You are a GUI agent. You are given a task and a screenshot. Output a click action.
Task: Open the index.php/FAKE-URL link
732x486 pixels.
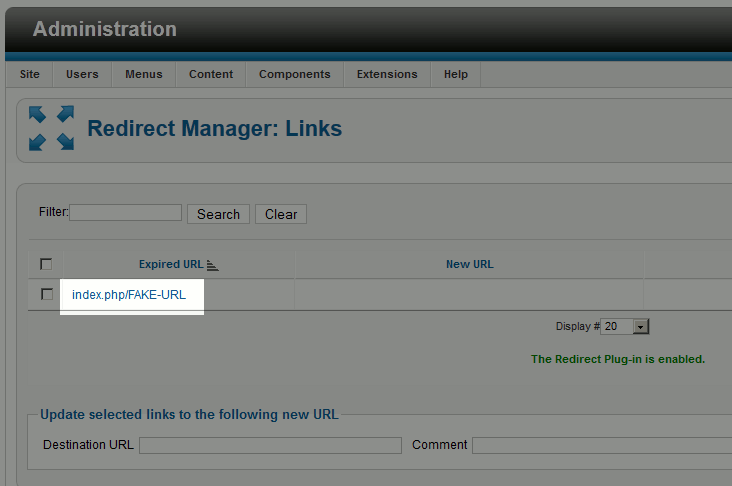click(129, 295)
